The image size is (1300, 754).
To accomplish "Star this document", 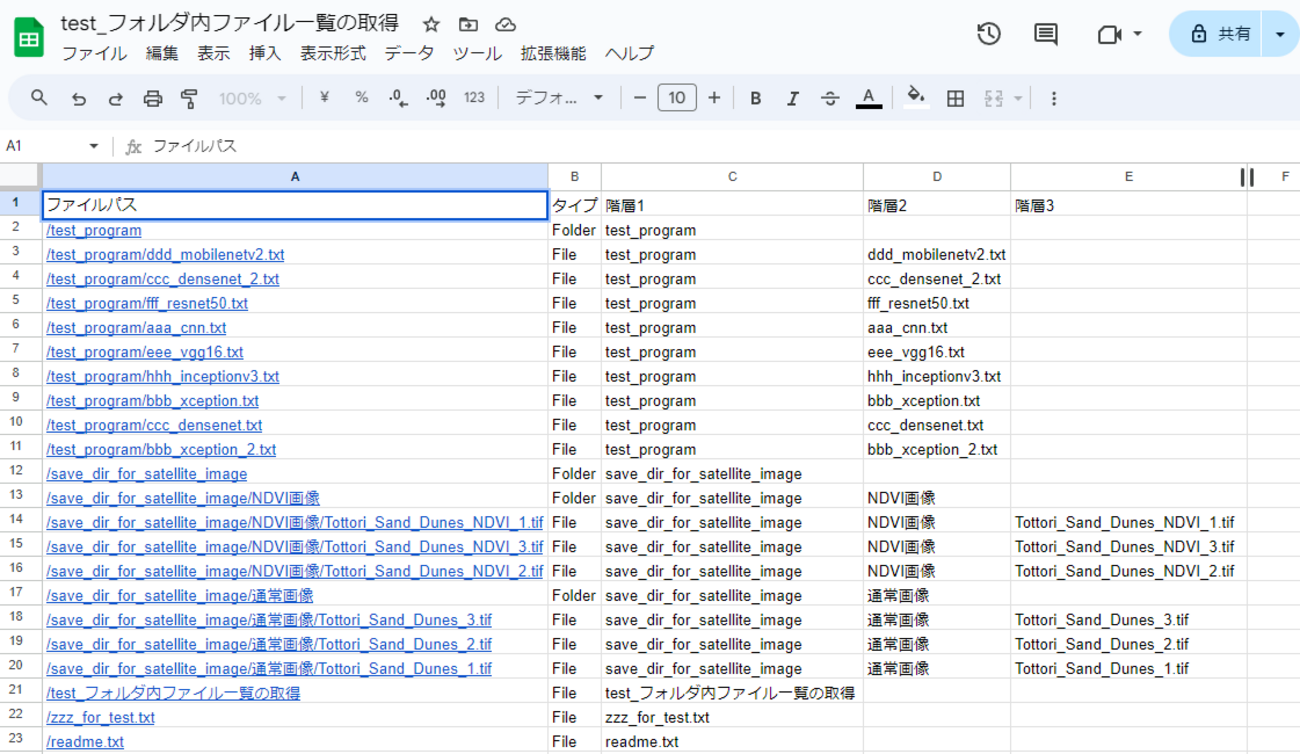I will pos(431,24).
